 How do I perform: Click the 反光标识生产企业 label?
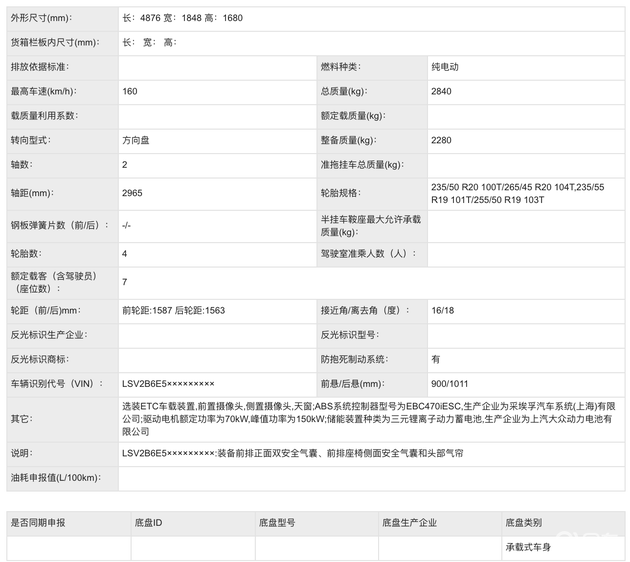pyautogui.click(x=49, y=335)
